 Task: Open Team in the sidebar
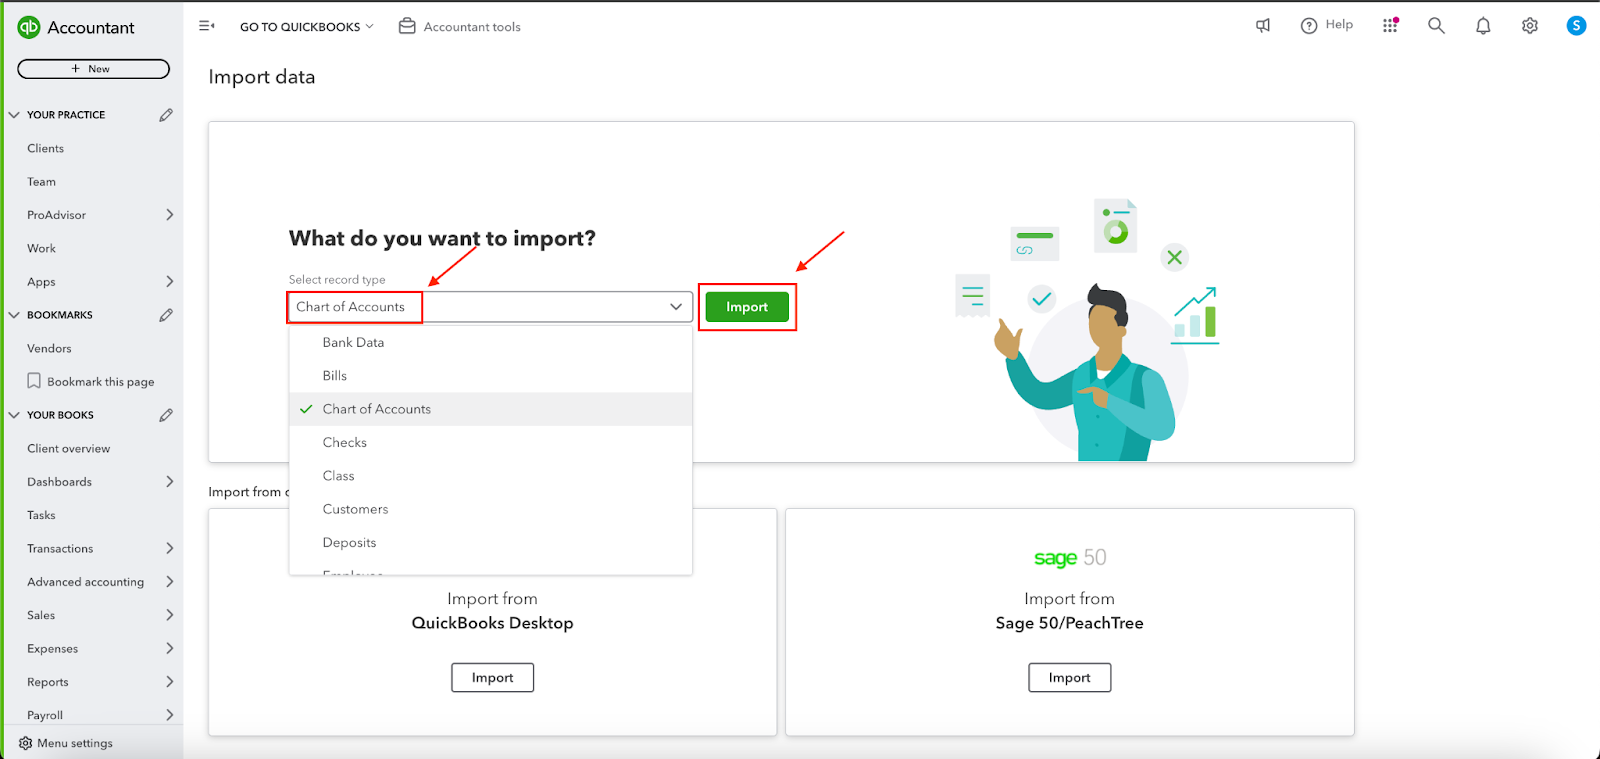tap(42, 182)
